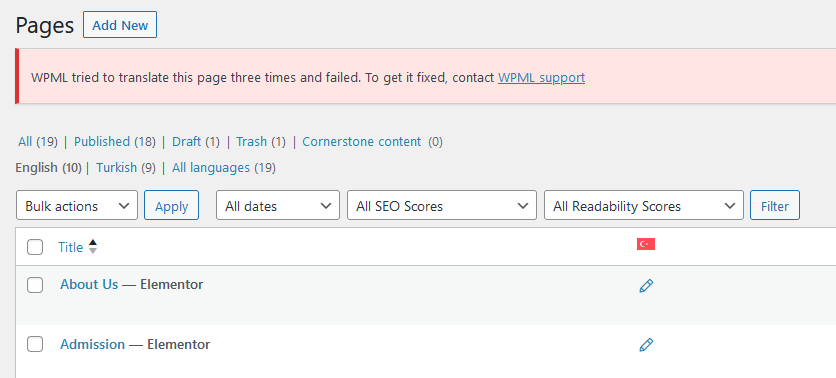This screenshot has width=836, height=378.
Task: View Draft pages list
Action: click(187, 142)
